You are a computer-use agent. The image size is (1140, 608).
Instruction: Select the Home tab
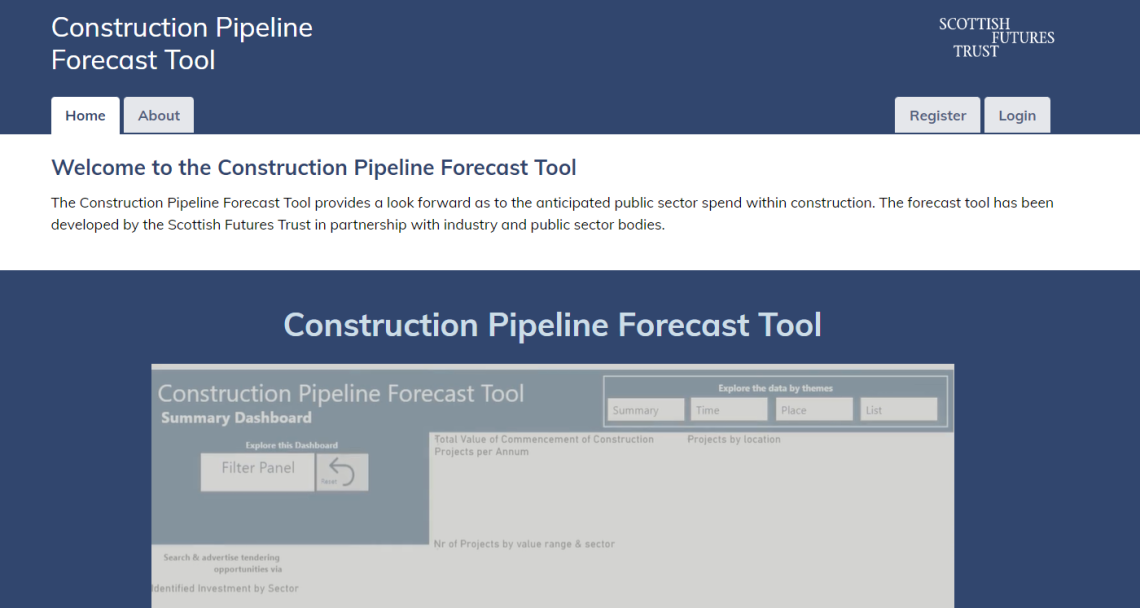pos(85,114)
